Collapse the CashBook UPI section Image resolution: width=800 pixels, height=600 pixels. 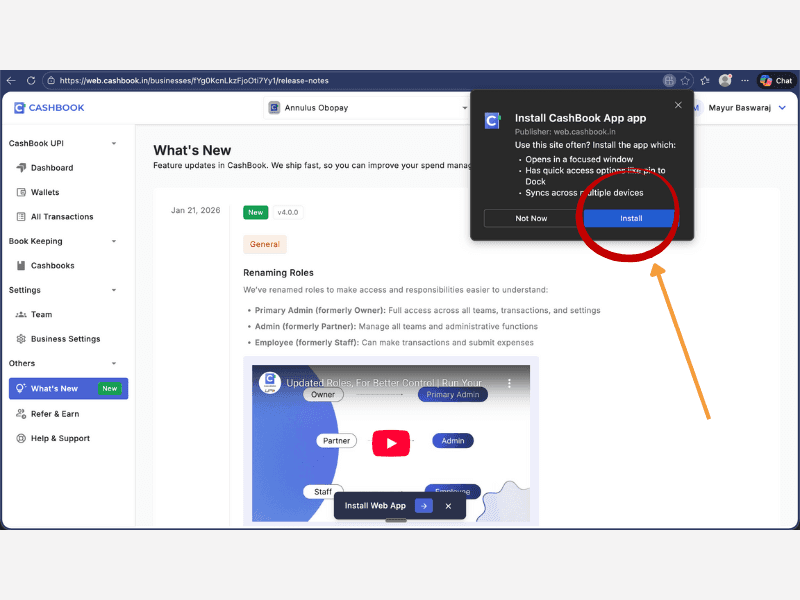point(114,143)
